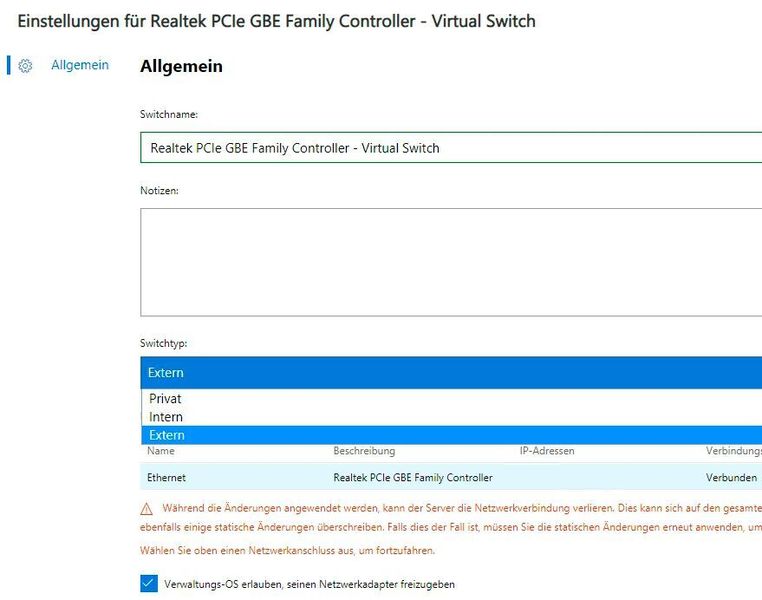Click the Switchname input field
The height and width of the screenshot is (600, 762).
tap(451, 148)
